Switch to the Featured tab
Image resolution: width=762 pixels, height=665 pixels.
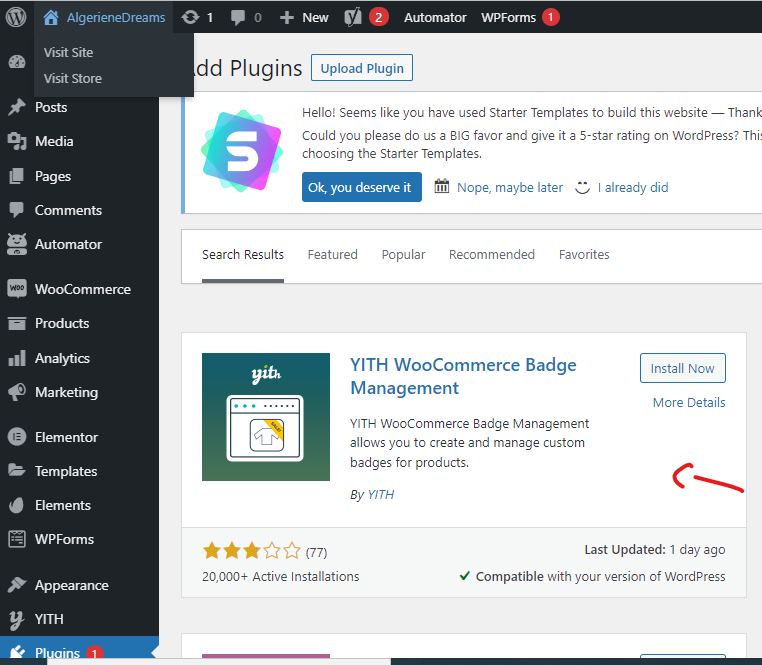[x=332, y=255]
